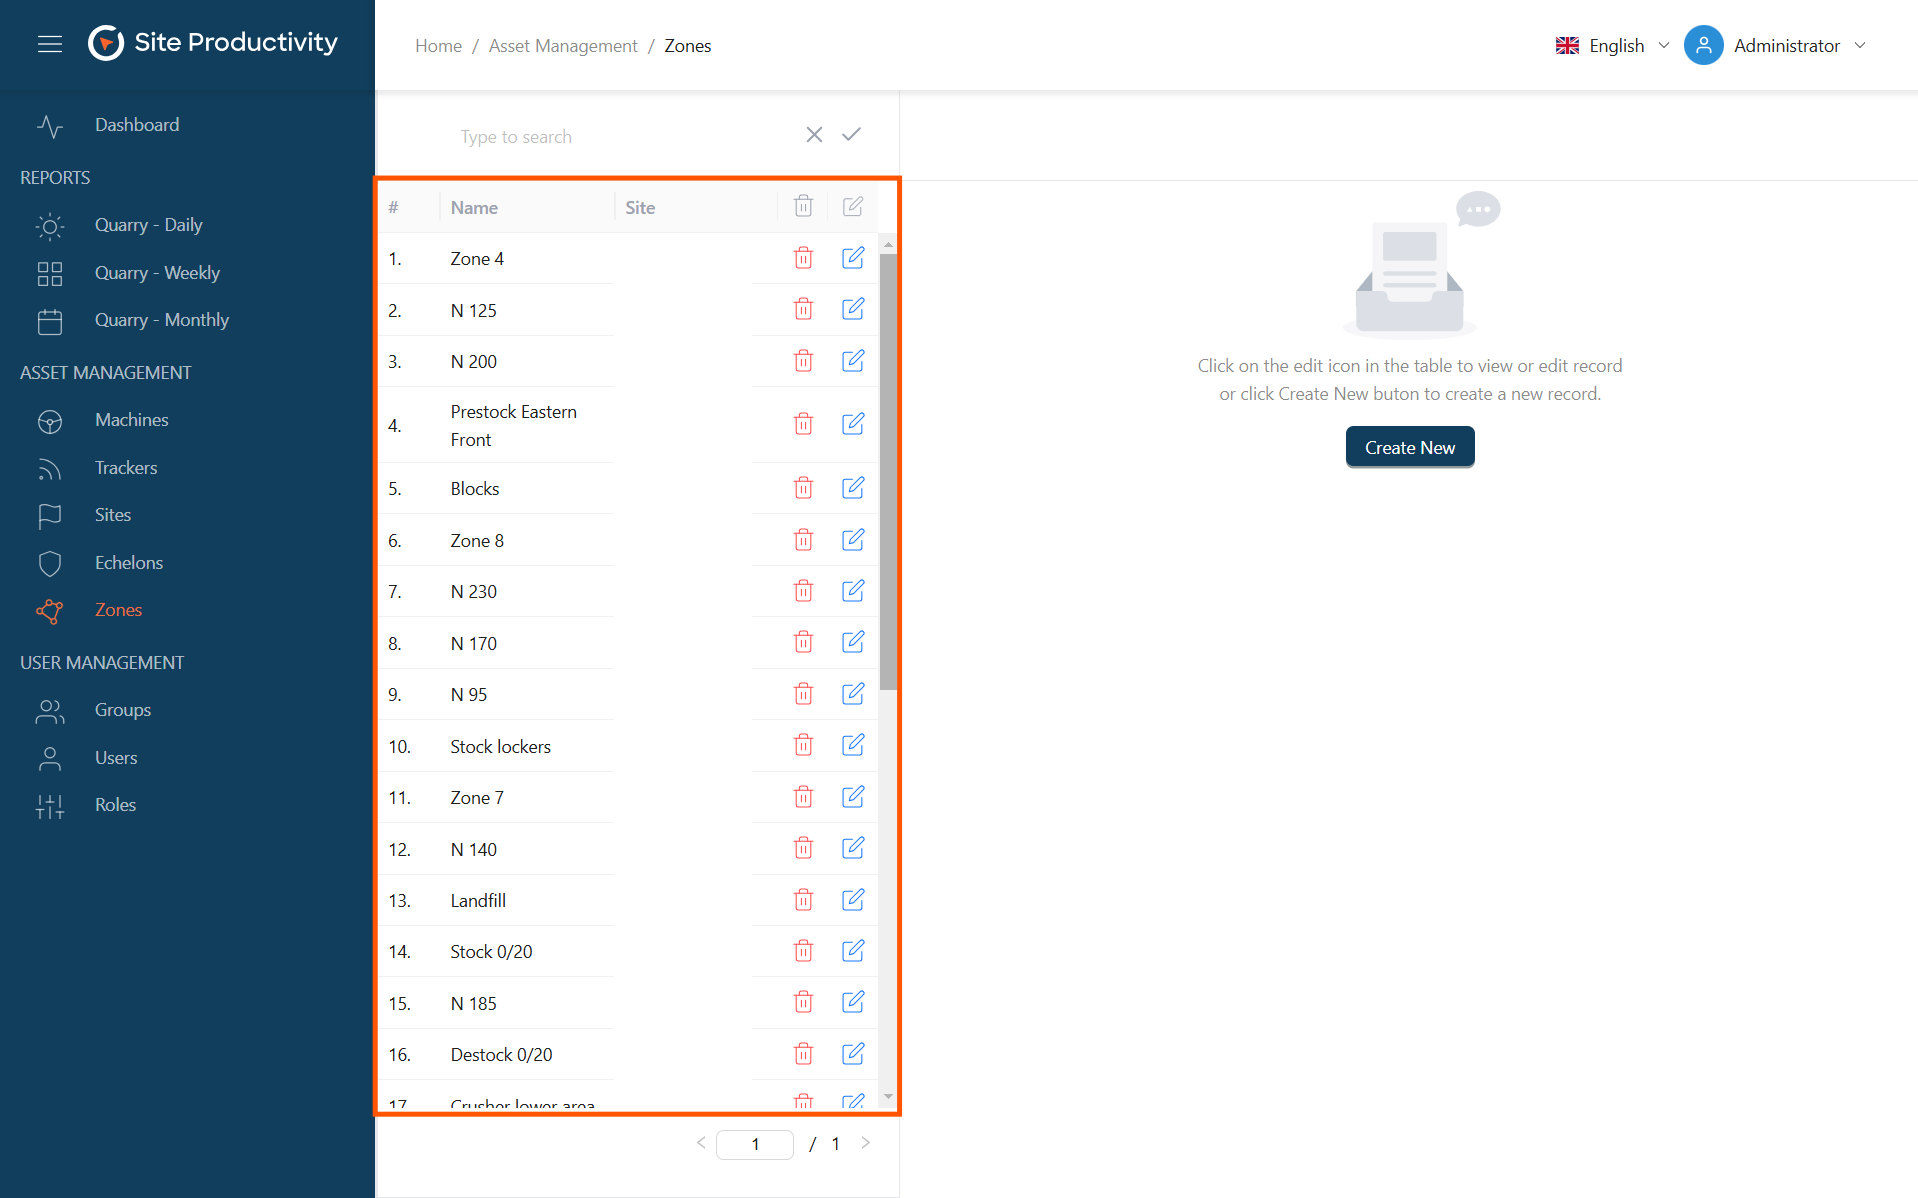This screenshot has height=1198, width=1918.
Task: Open the Administrator account dropdown
Action: [1775, 46]
